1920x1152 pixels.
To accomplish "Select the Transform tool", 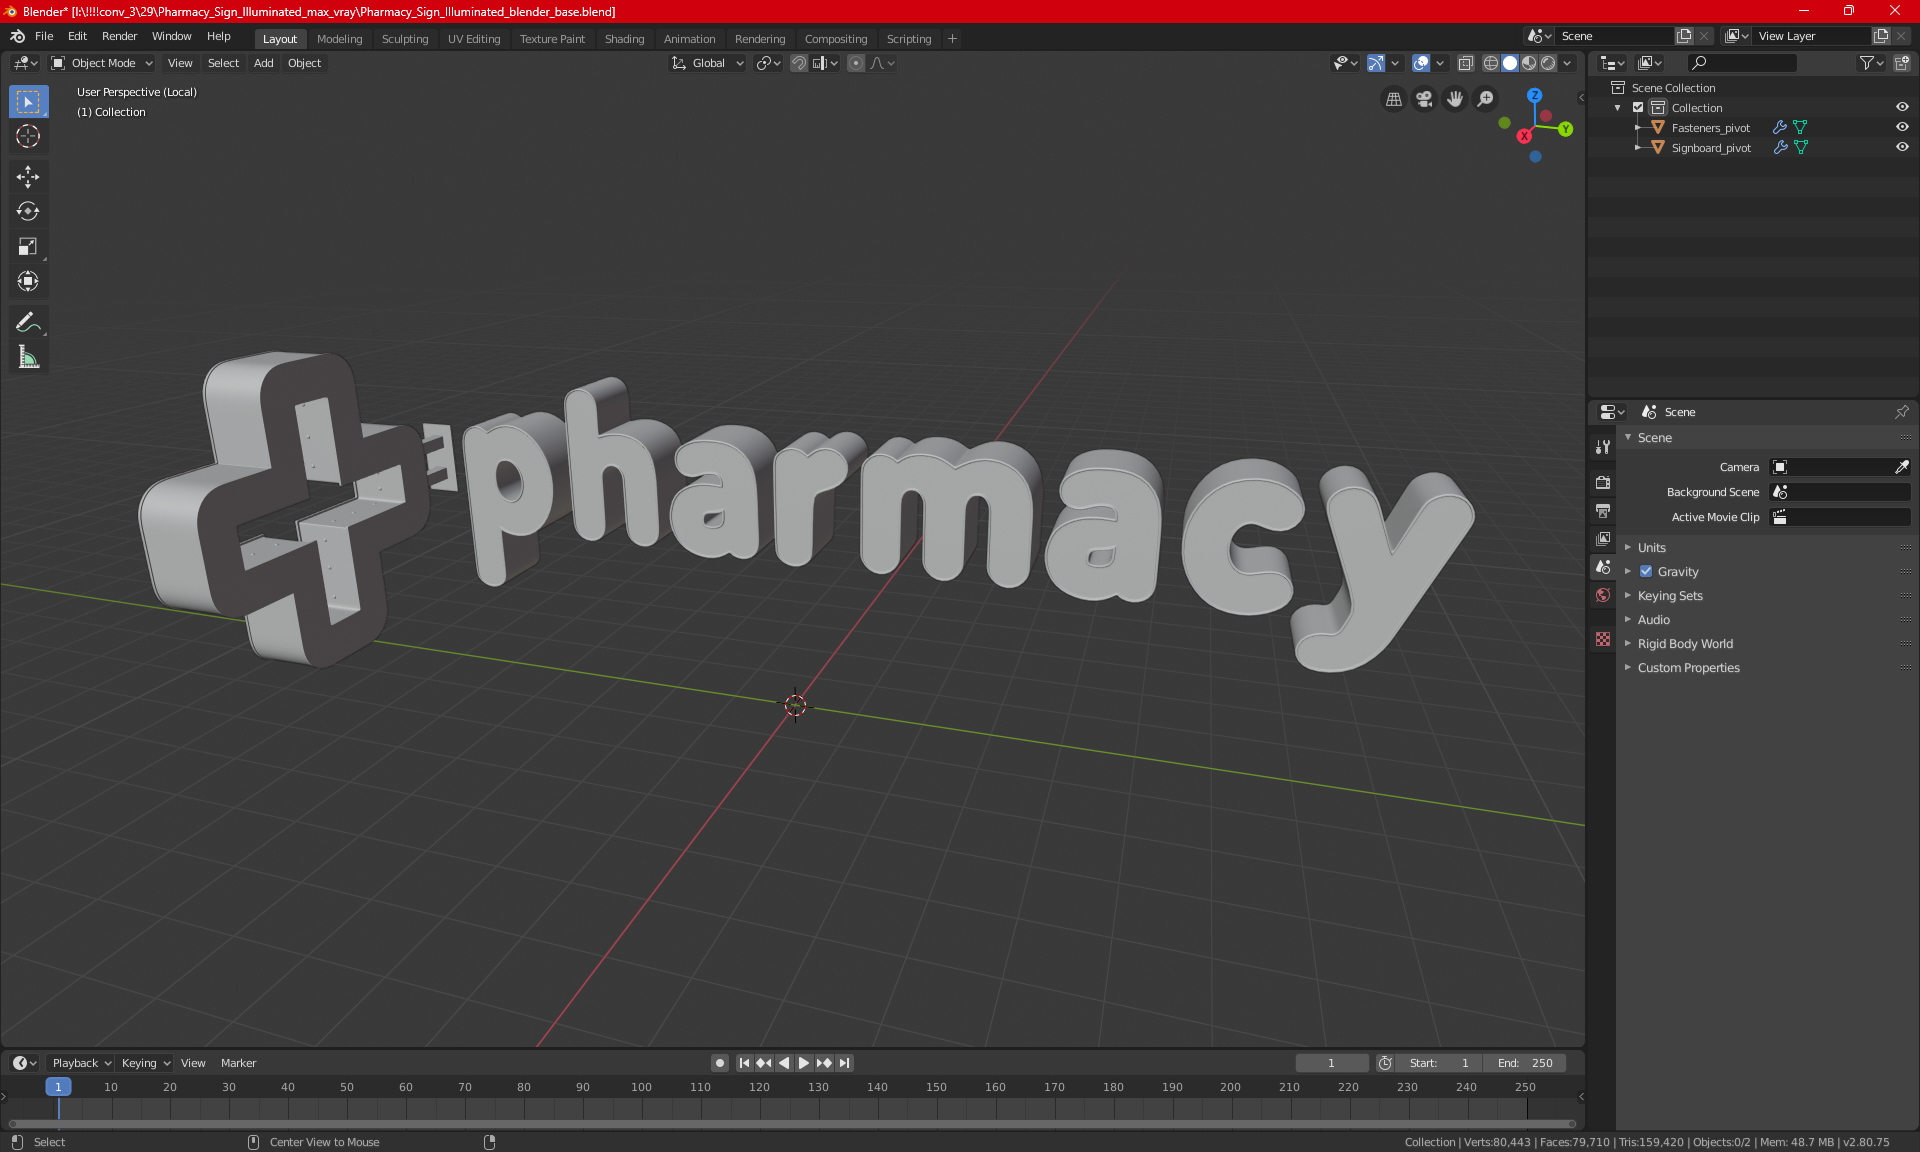I will (x=28, y=282).
